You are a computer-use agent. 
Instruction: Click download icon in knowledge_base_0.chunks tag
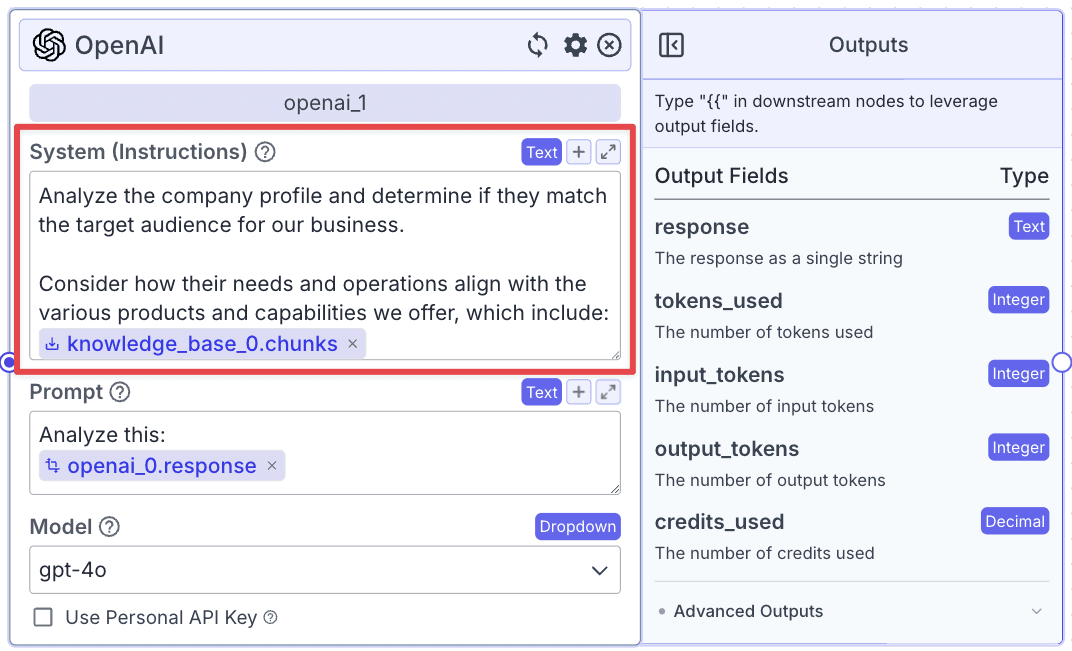coord(52,344)
